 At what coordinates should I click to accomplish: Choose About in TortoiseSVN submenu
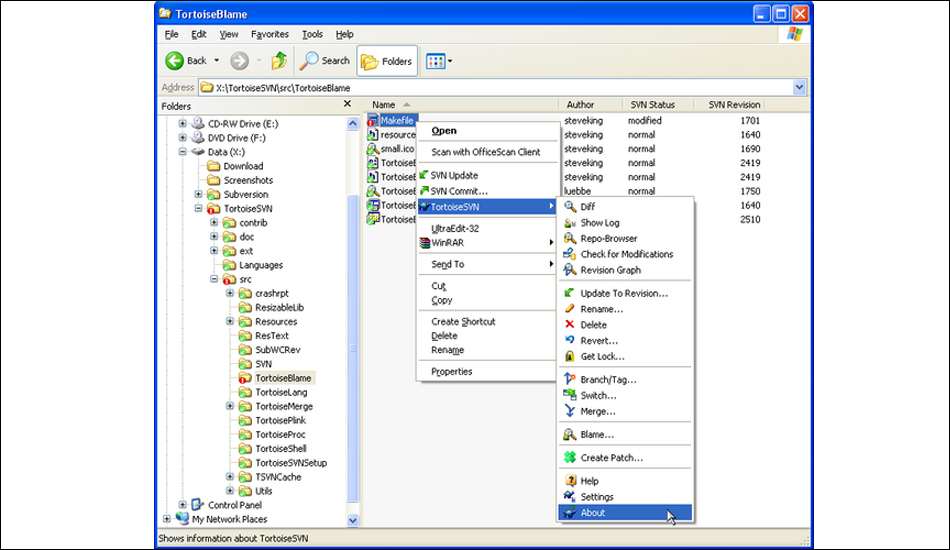(x=625, y=512)
